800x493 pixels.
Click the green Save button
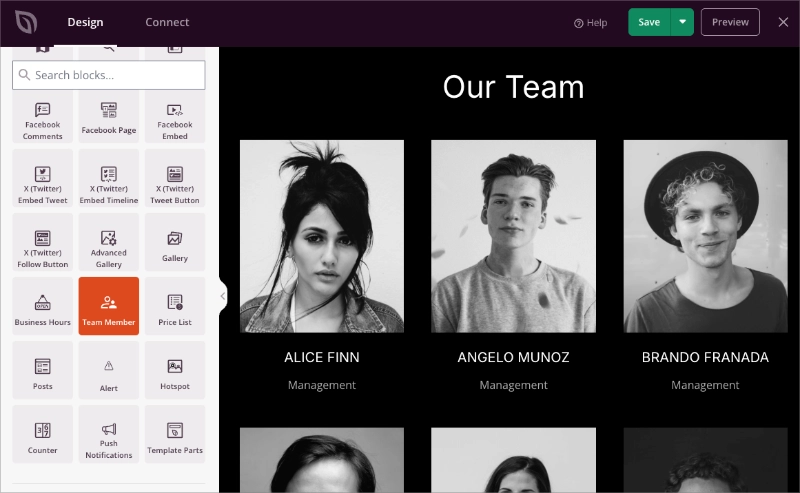(x=649, y=22)
